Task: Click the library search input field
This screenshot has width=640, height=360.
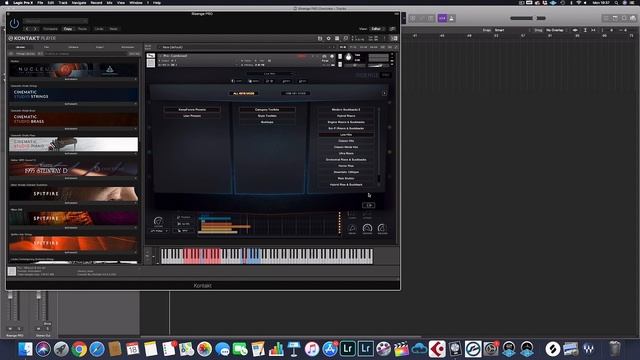Action: pyautogui.click(x=86, y=53)
